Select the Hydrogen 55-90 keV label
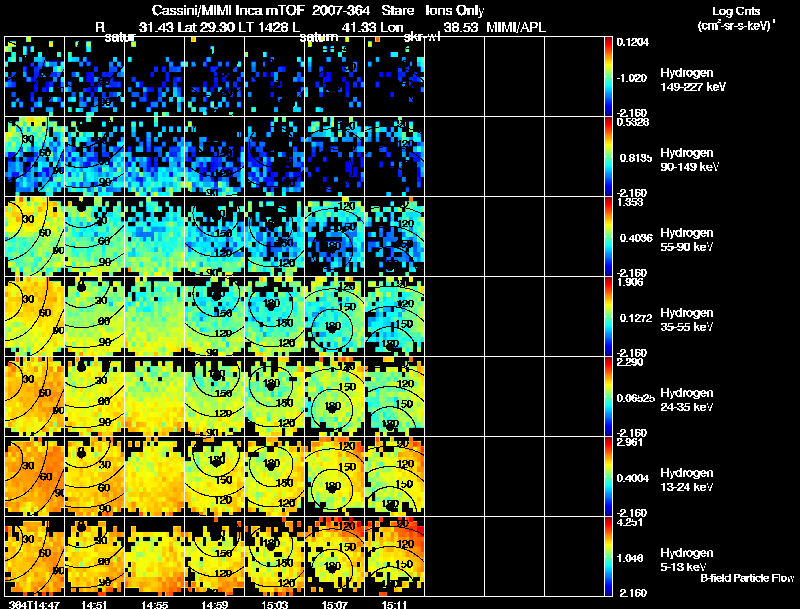Image resolution: width=800 pixels, height=609 pixels. point(687,240)
